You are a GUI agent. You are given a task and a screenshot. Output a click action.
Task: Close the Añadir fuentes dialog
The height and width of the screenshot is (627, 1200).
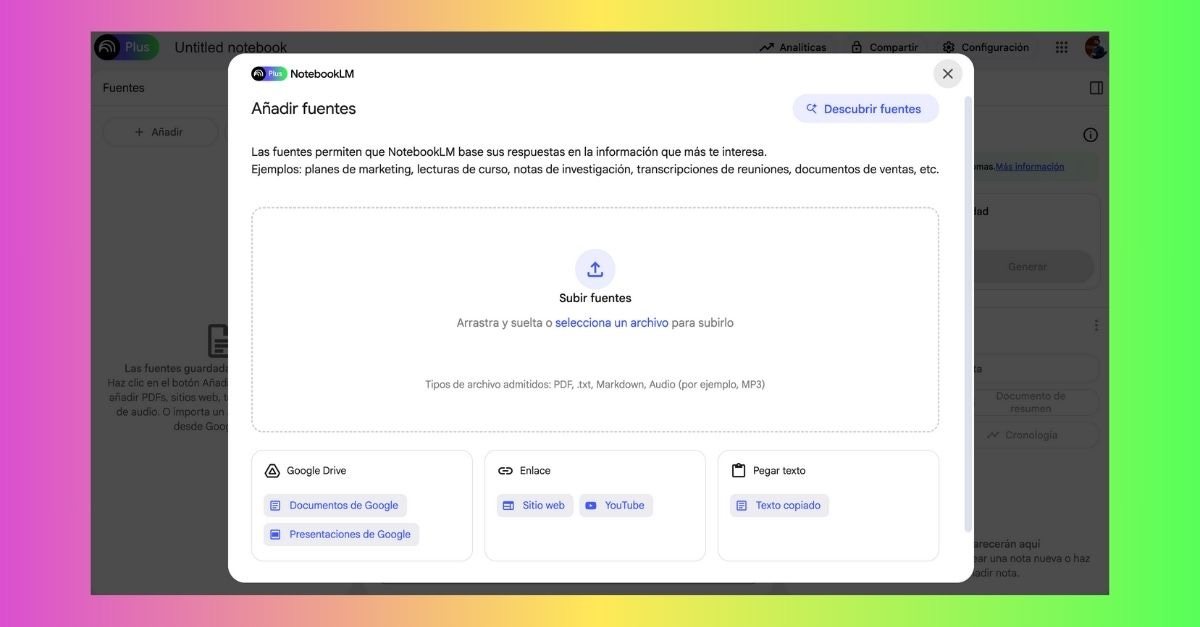point(947,73)
